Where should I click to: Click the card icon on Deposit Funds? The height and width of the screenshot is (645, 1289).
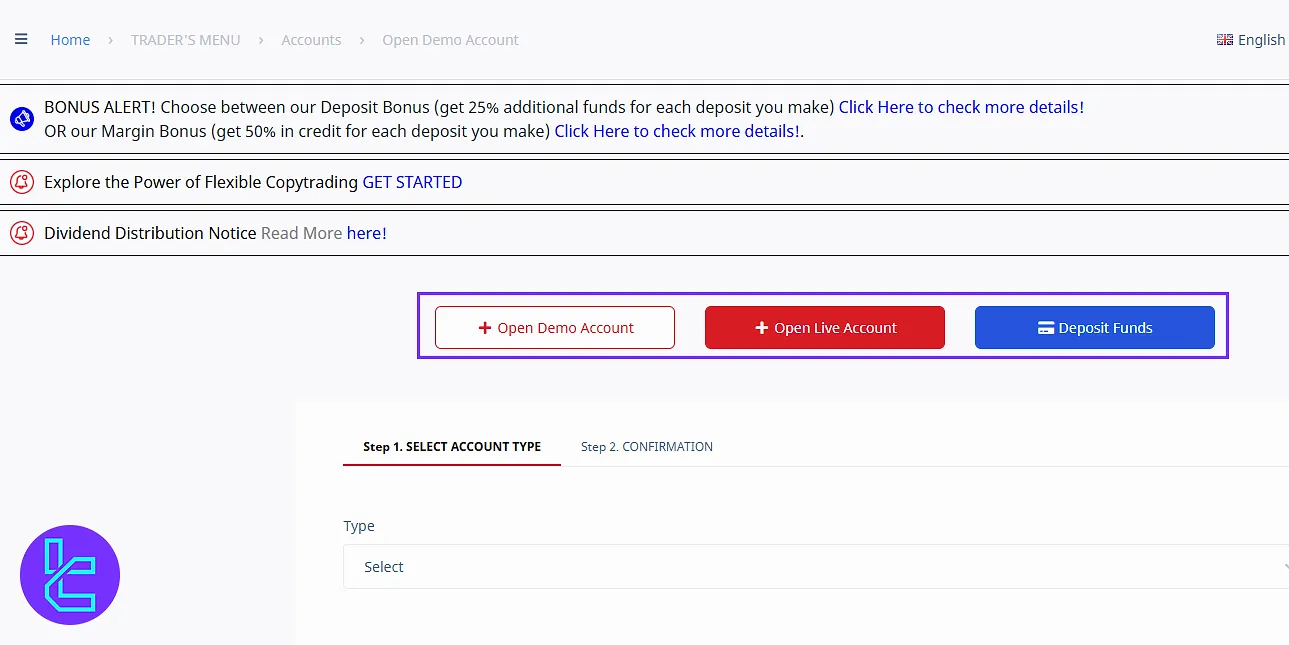pos(1046,328)
